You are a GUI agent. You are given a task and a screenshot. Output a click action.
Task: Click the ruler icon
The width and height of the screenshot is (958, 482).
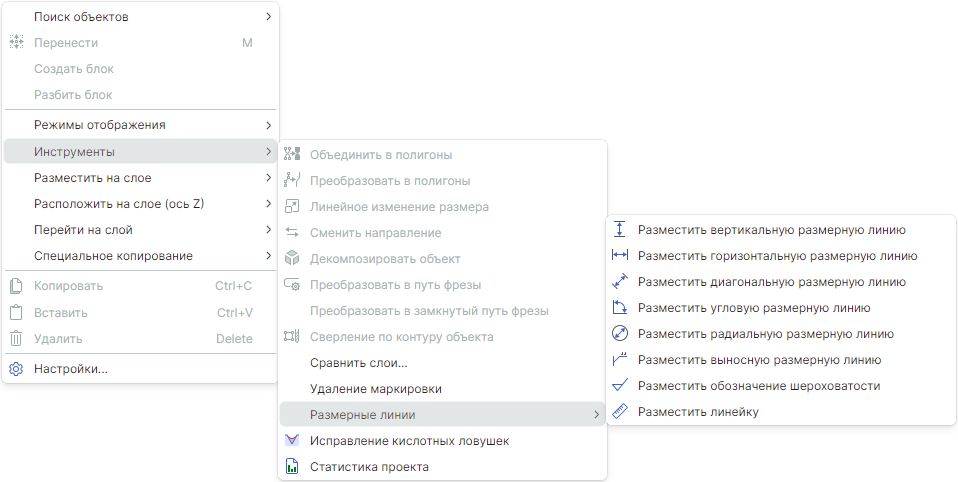pyautogui.click(x=620, y=411)
